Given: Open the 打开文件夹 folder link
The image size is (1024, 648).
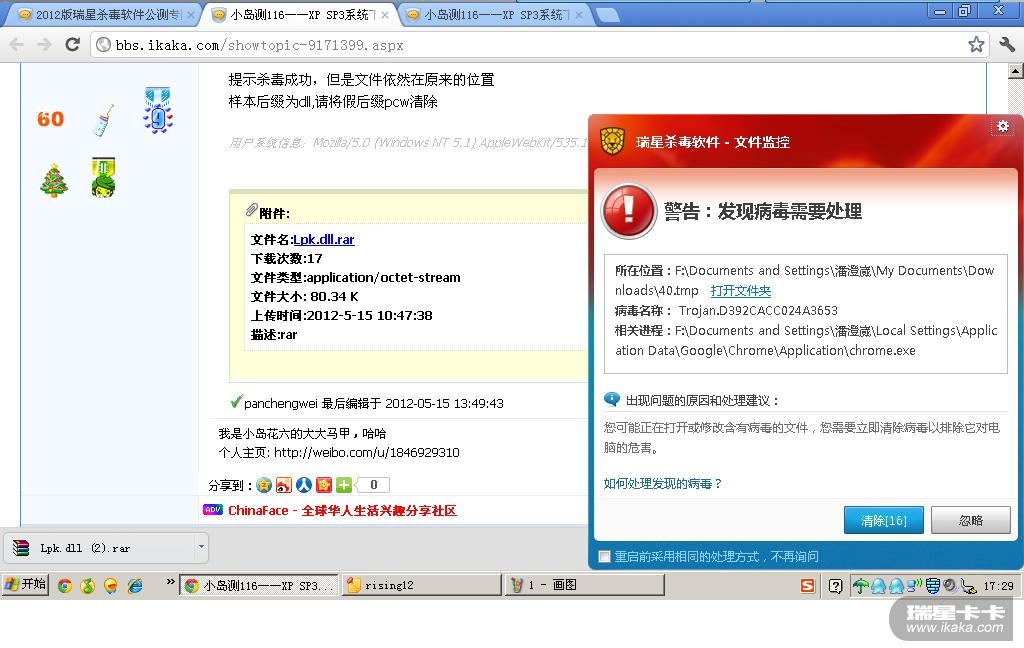Looking at the screenshot, I should click(x=741, y=291).
